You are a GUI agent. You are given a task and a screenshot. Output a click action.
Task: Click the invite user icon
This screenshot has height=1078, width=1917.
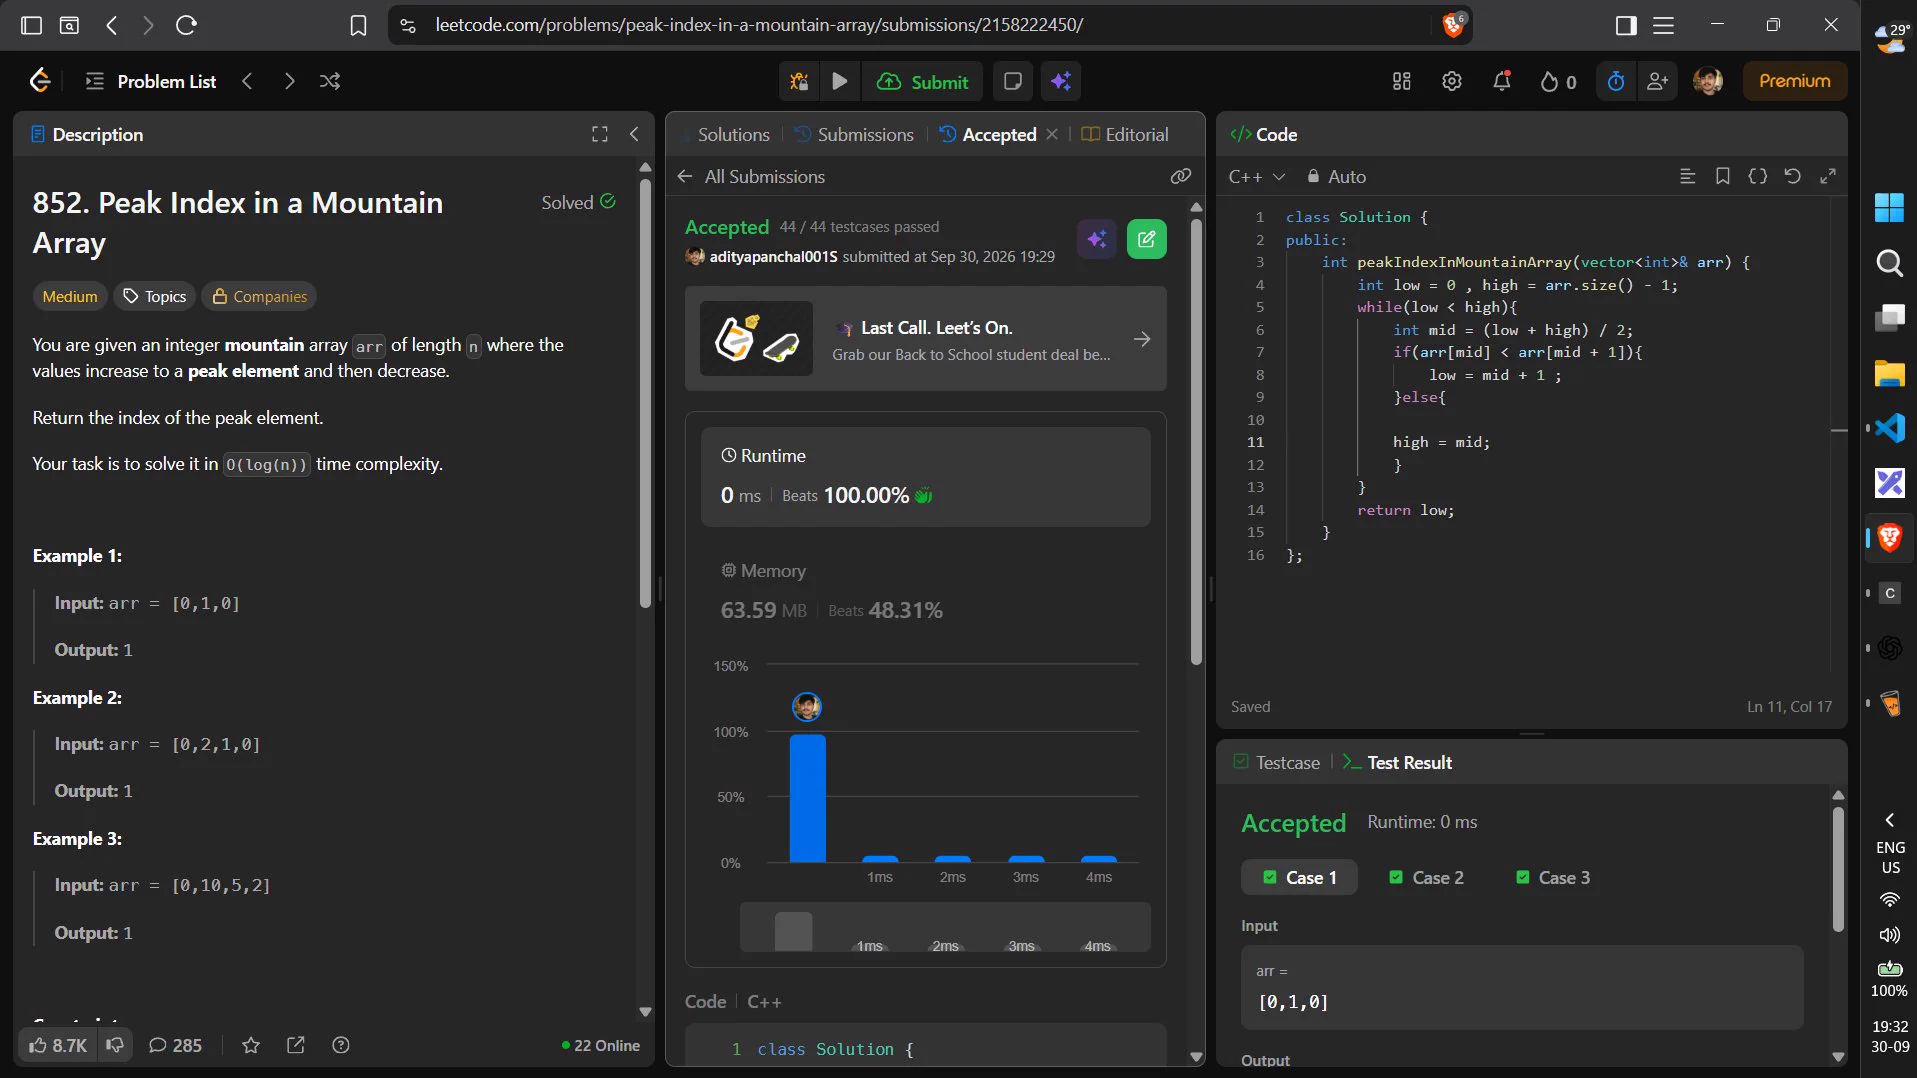click(x=1657, y=81)
